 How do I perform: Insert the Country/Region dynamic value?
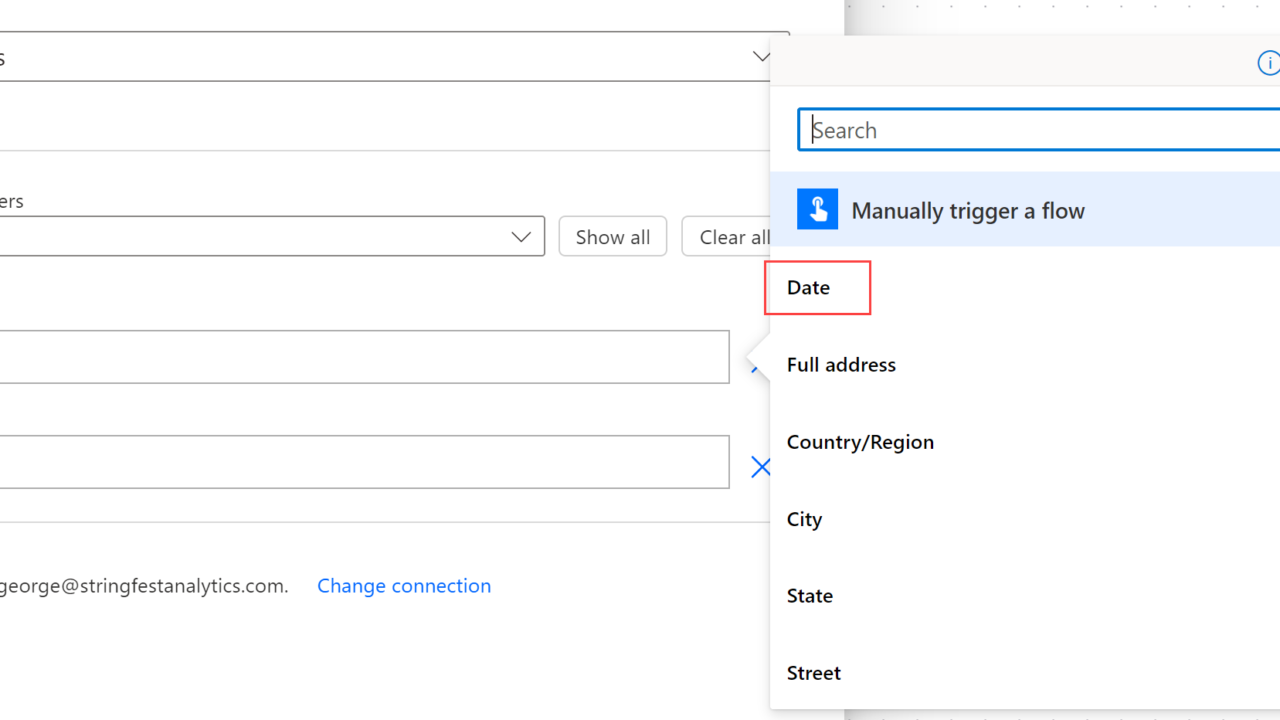click(860, 442)
